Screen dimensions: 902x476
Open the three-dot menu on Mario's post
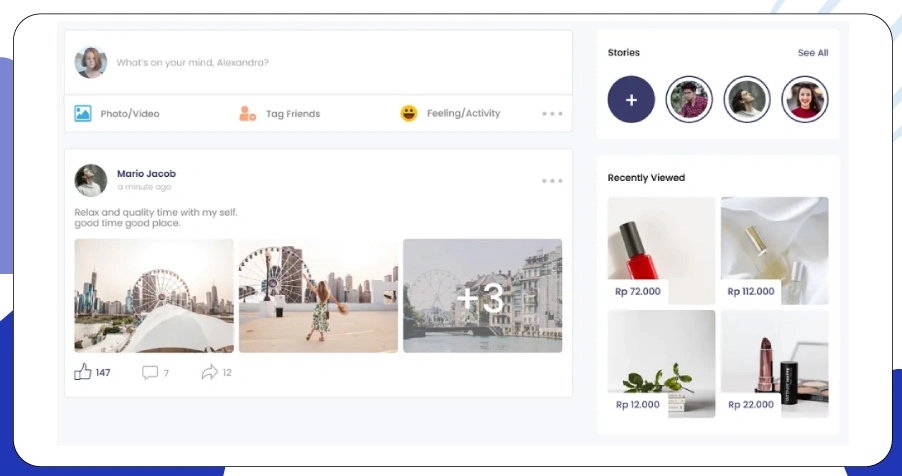coord(552,181)
